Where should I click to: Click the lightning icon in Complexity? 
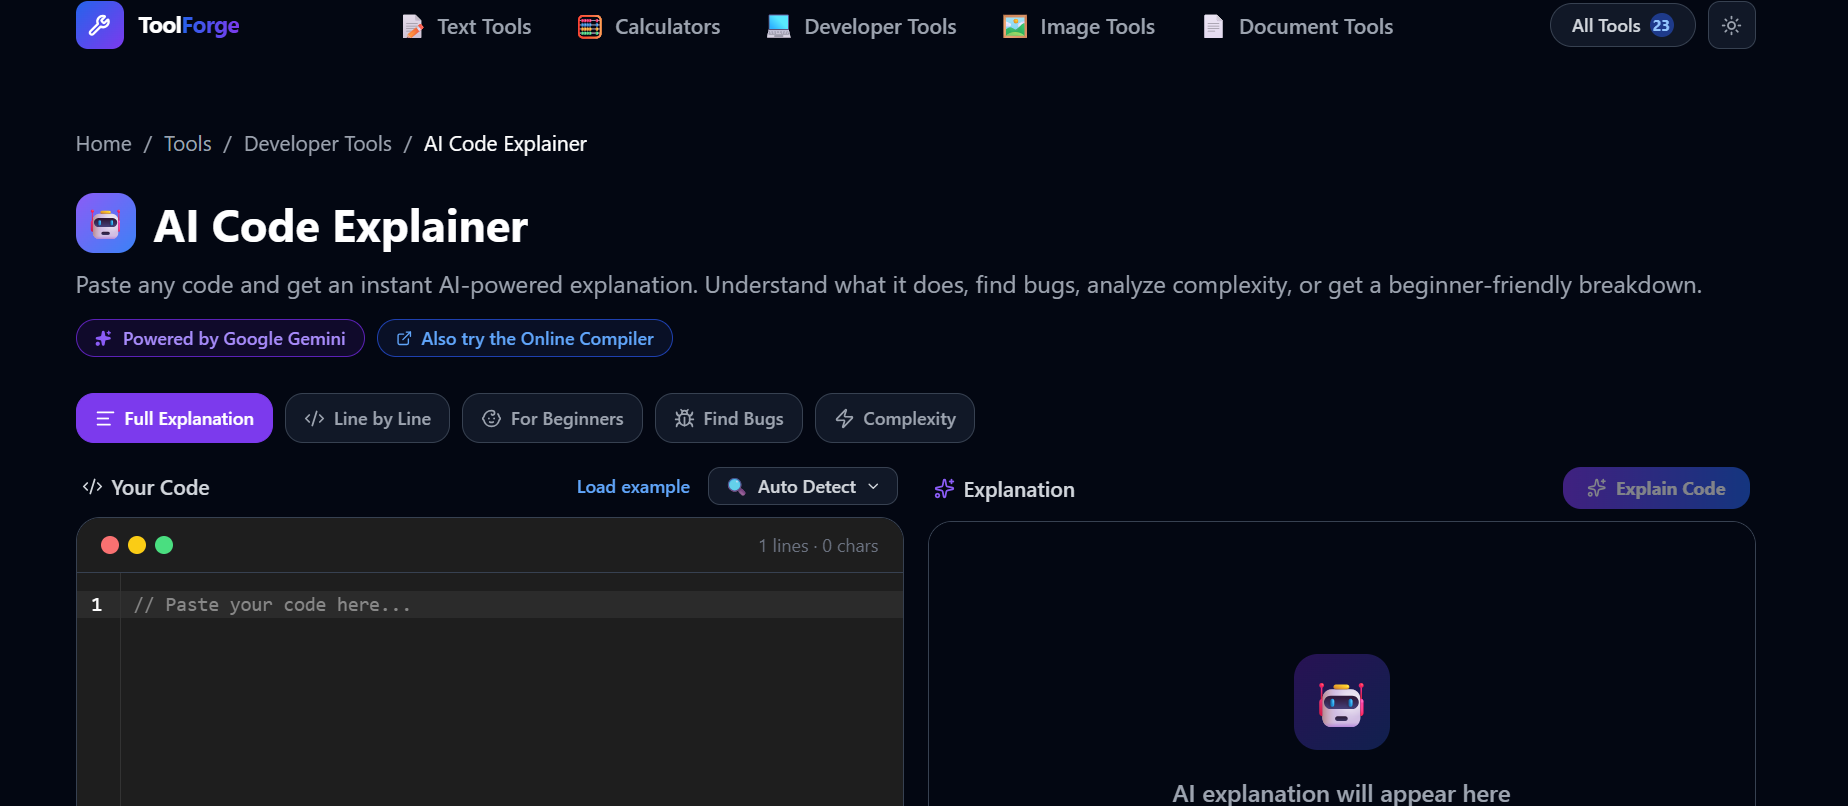844,418
